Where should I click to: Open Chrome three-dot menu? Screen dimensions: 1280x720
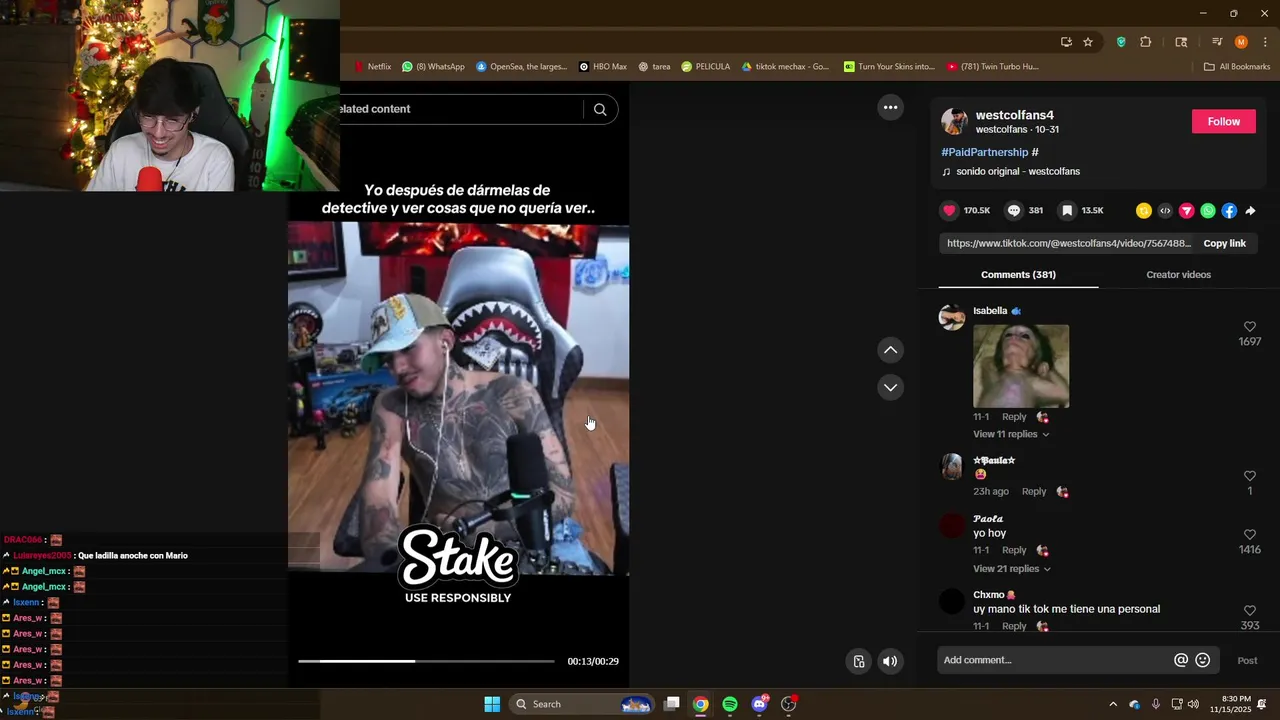1264,42
